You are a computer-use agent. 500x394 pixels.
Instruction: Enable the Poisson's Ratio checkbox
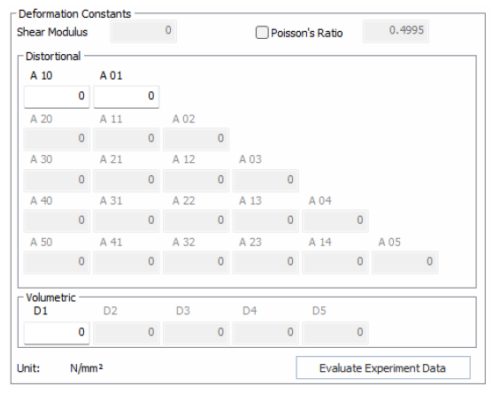[x=262, y=33]
